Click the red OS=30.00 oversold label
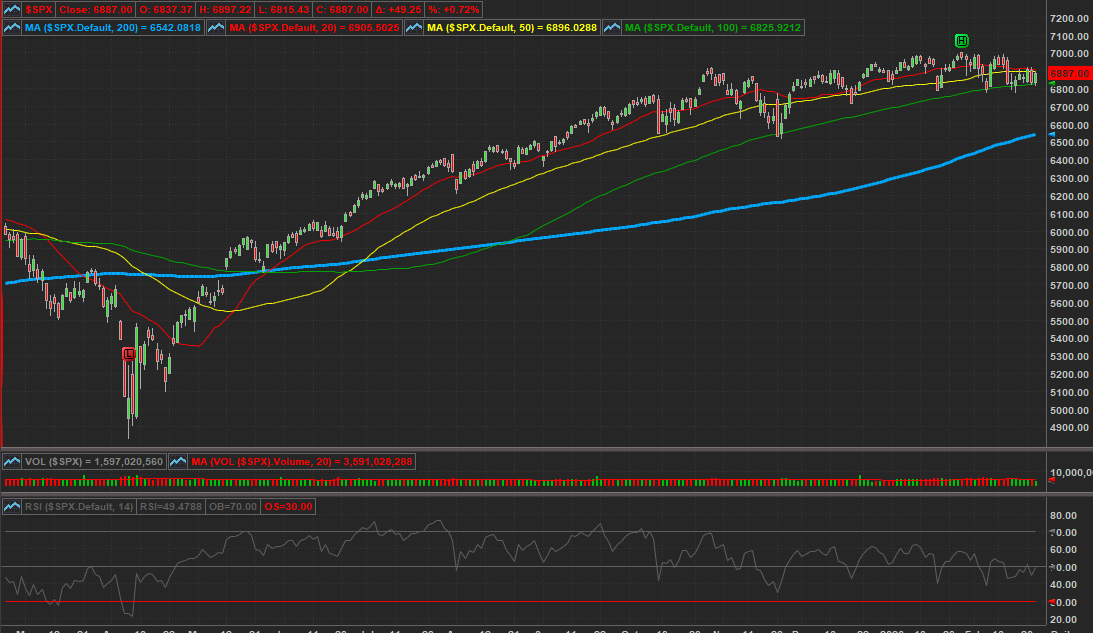 point(289,507)
